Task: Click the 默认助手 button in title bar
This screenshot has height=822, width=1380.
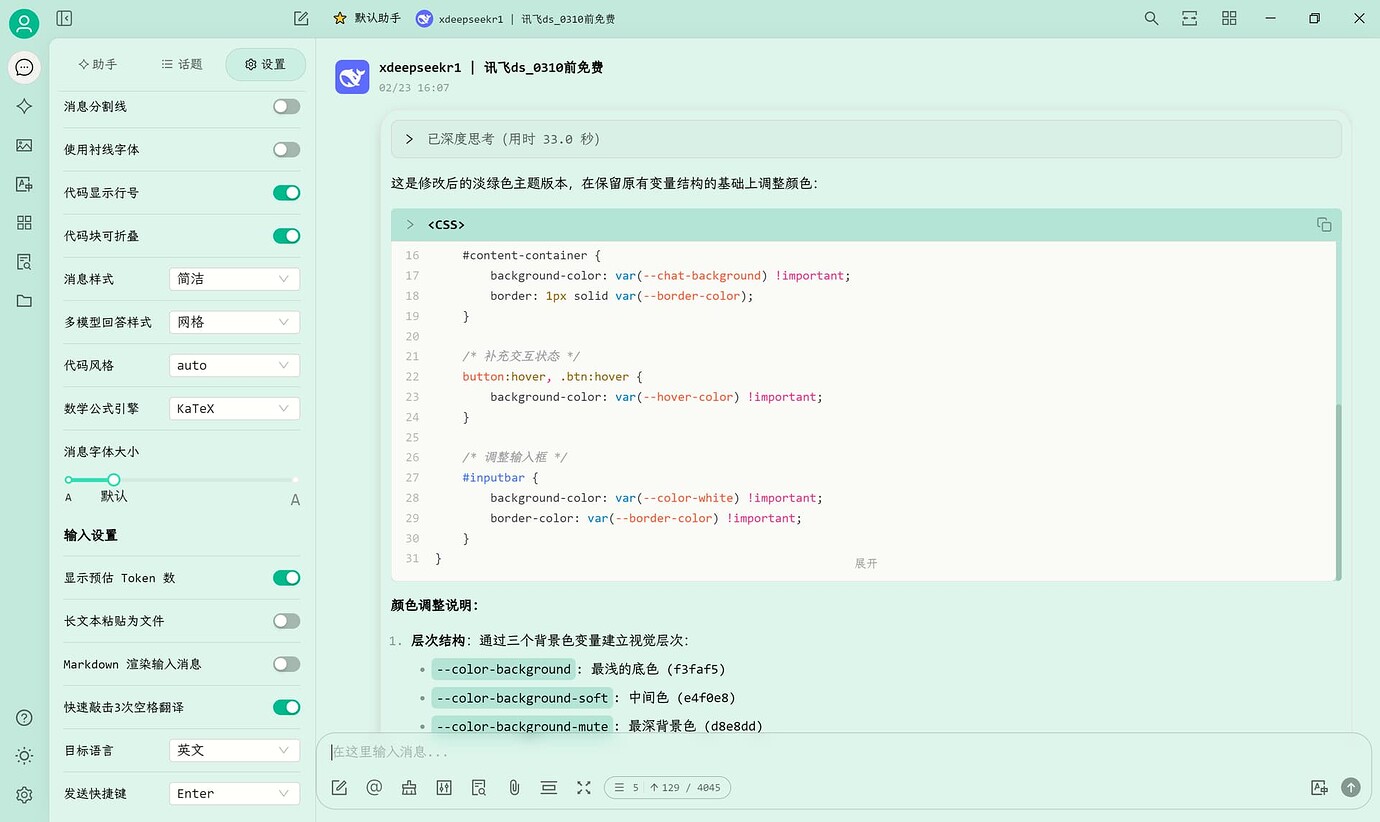Action: (367, 18)
